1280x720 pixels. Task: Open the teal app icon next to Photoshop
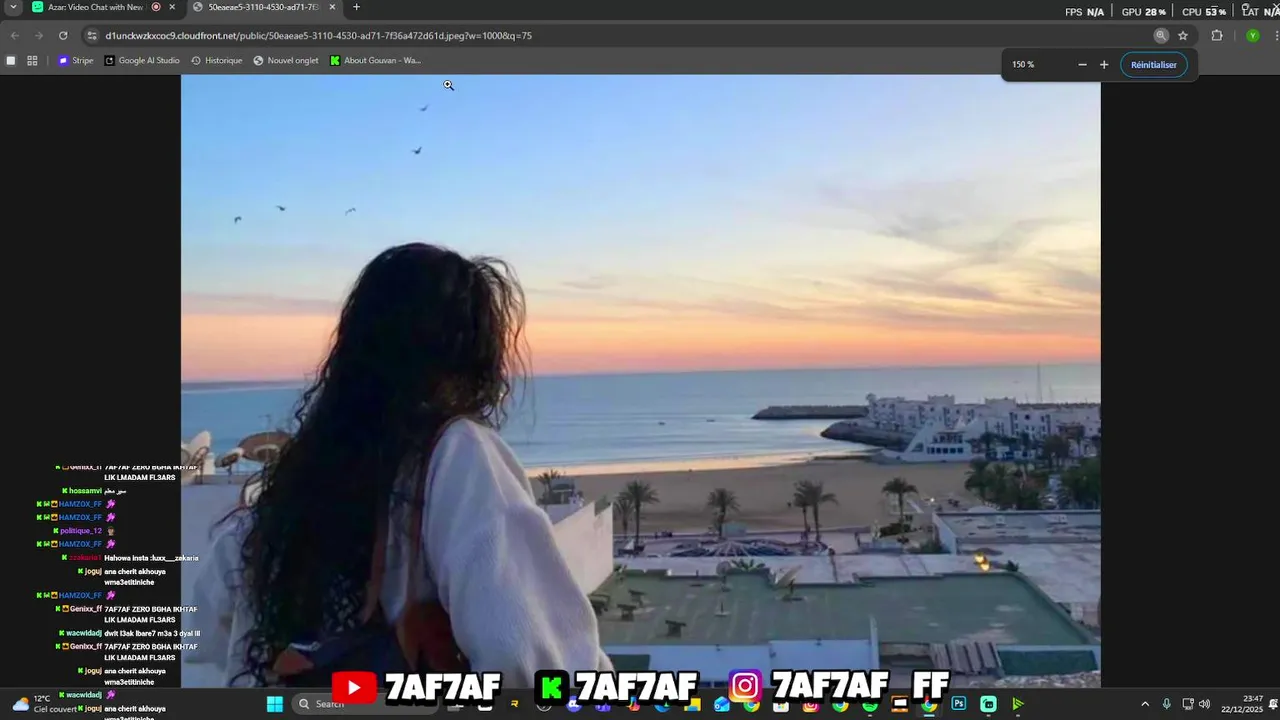click(x=988, y=704)
